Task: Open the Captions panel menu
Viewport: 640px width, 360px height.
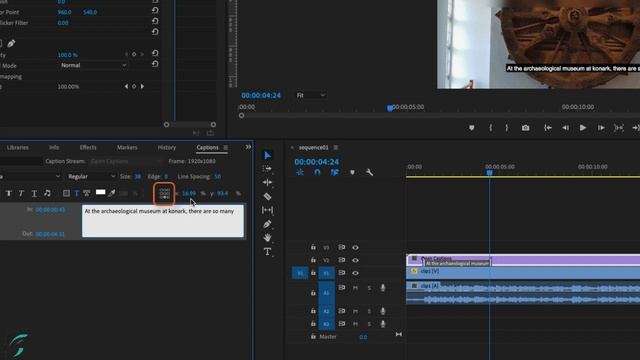Action: click(225, 147)
